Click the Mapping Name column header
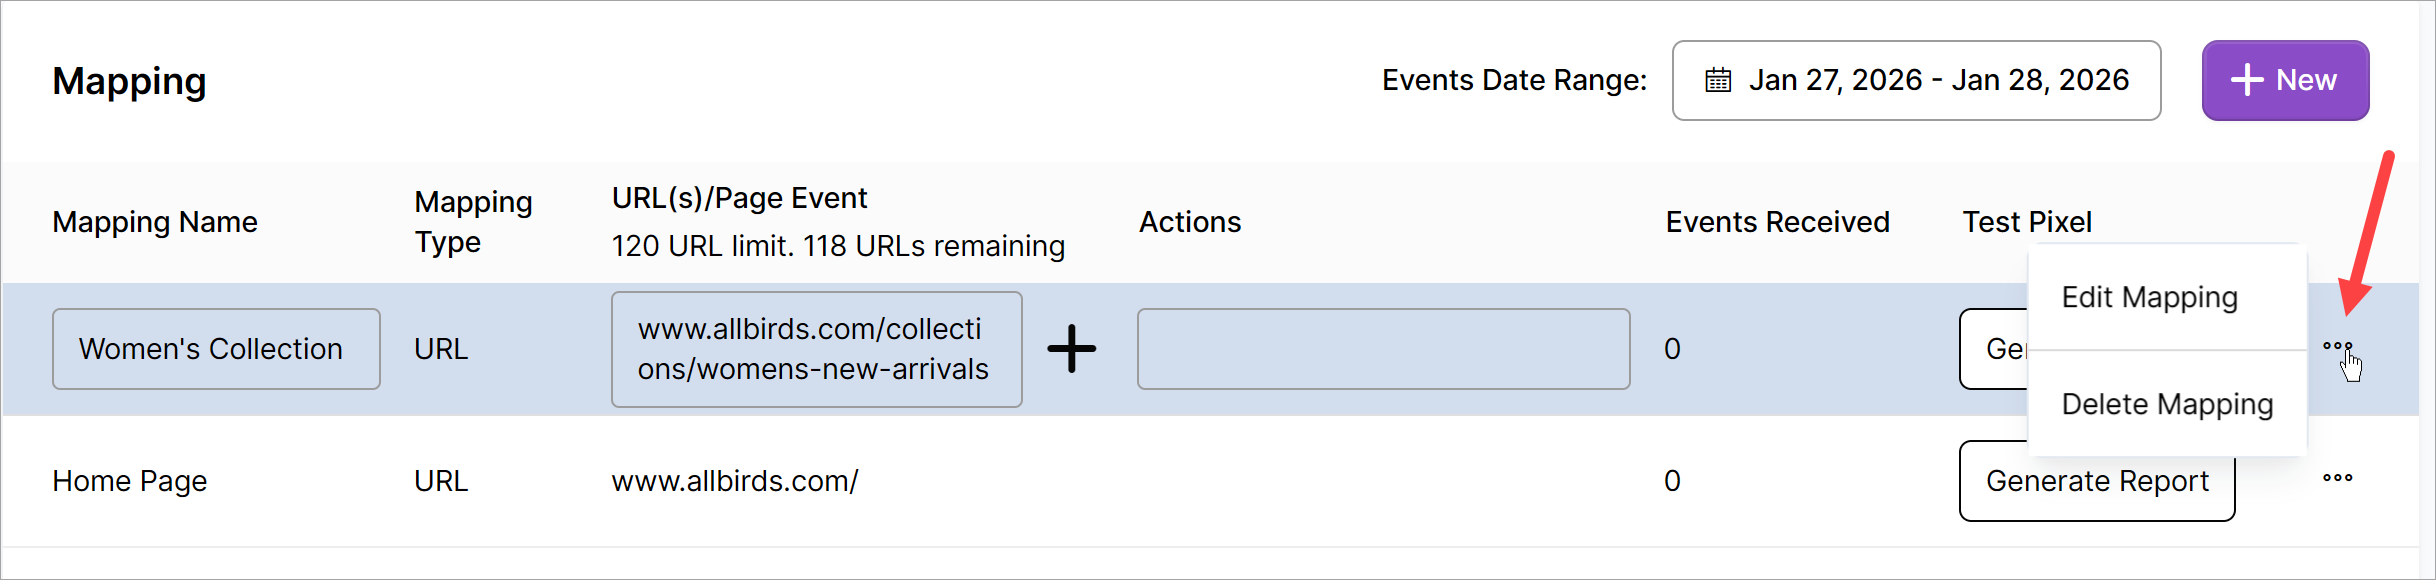Screen dimensions: 2436x580 point(155,222)
